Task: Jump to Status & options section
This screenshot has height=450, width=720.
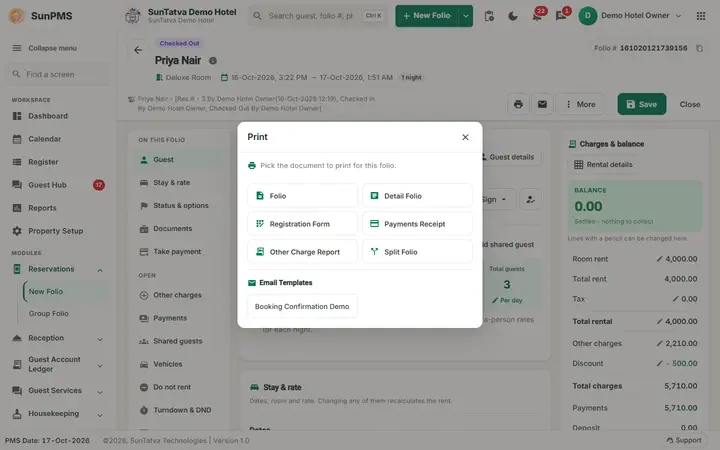Action: 179,206
